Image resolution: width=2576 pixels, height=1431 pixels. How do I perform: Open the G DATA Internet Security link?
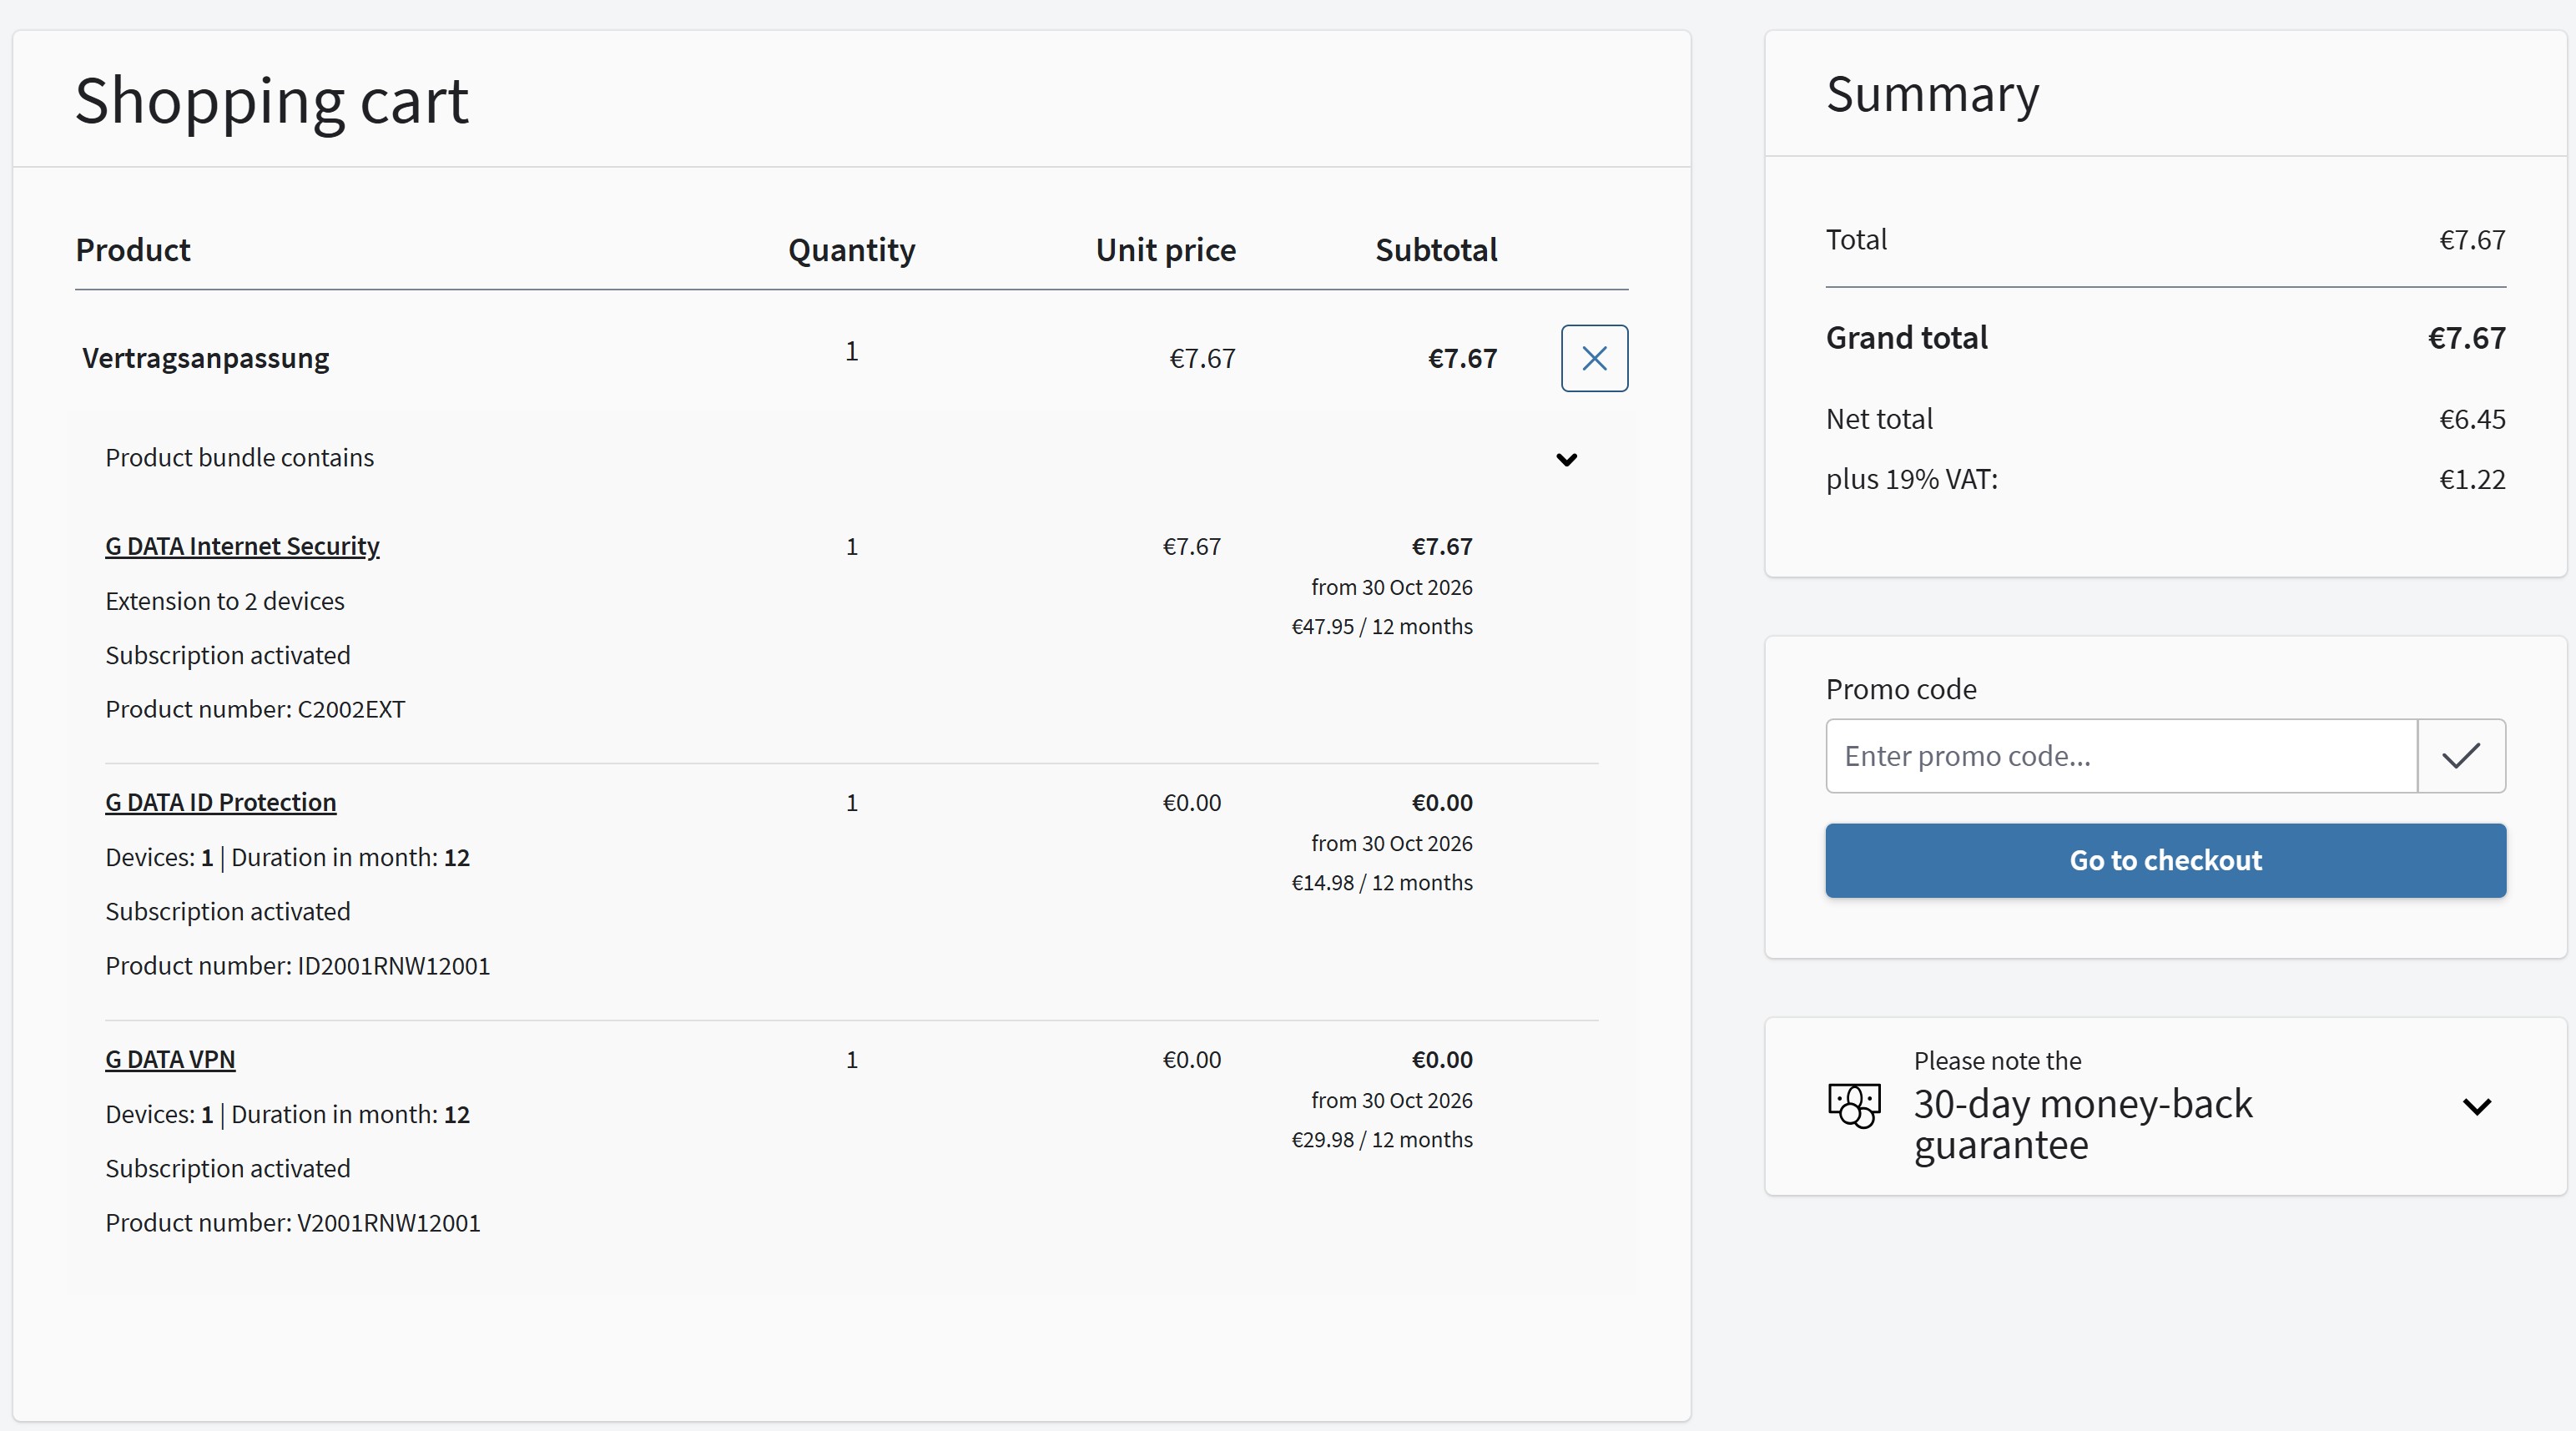point(242,546)
